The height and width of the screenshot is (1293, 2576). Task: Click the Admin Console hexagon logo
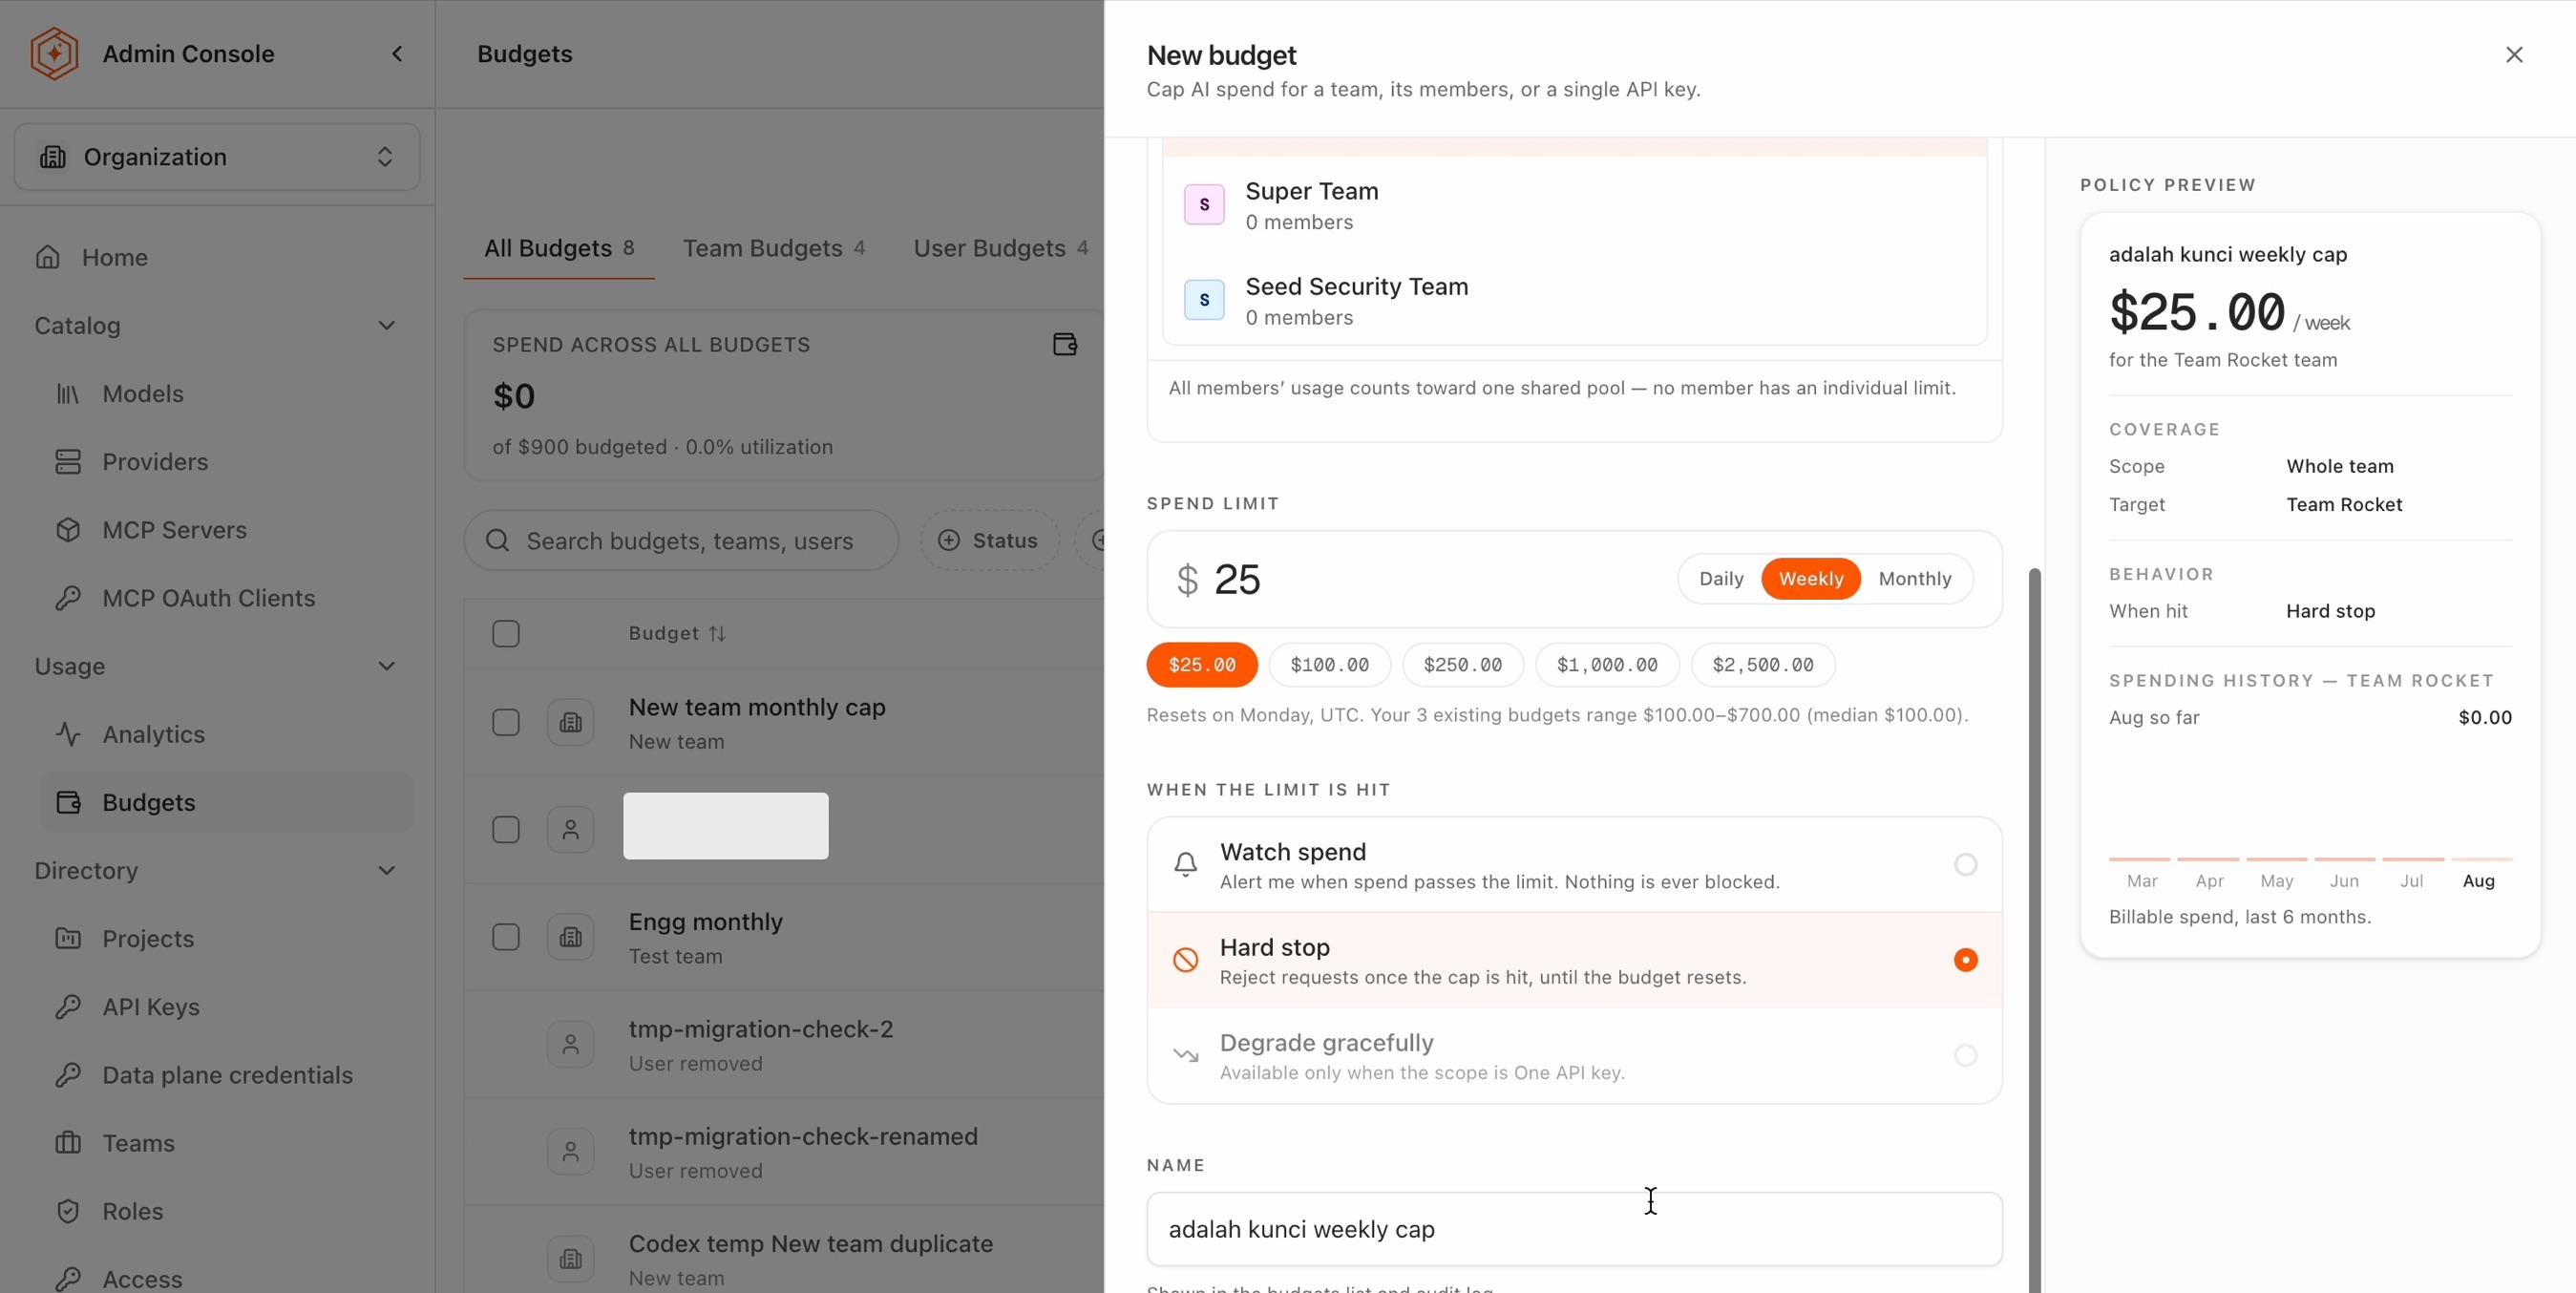pos(54,54)
